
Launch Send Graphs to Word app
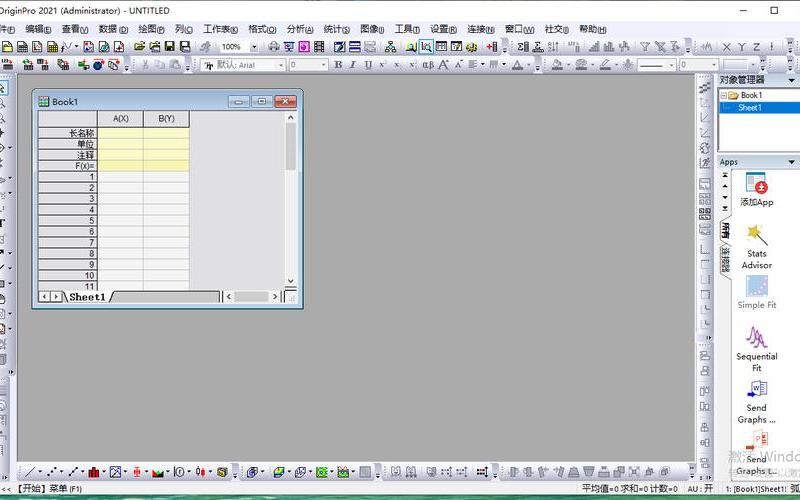756,402
